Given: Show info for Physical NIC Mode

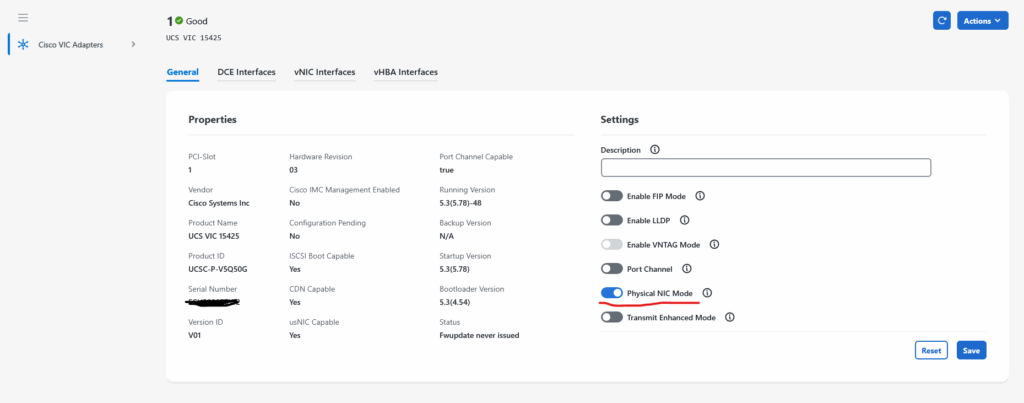Looking at the screenshot, I should point(707,293).
